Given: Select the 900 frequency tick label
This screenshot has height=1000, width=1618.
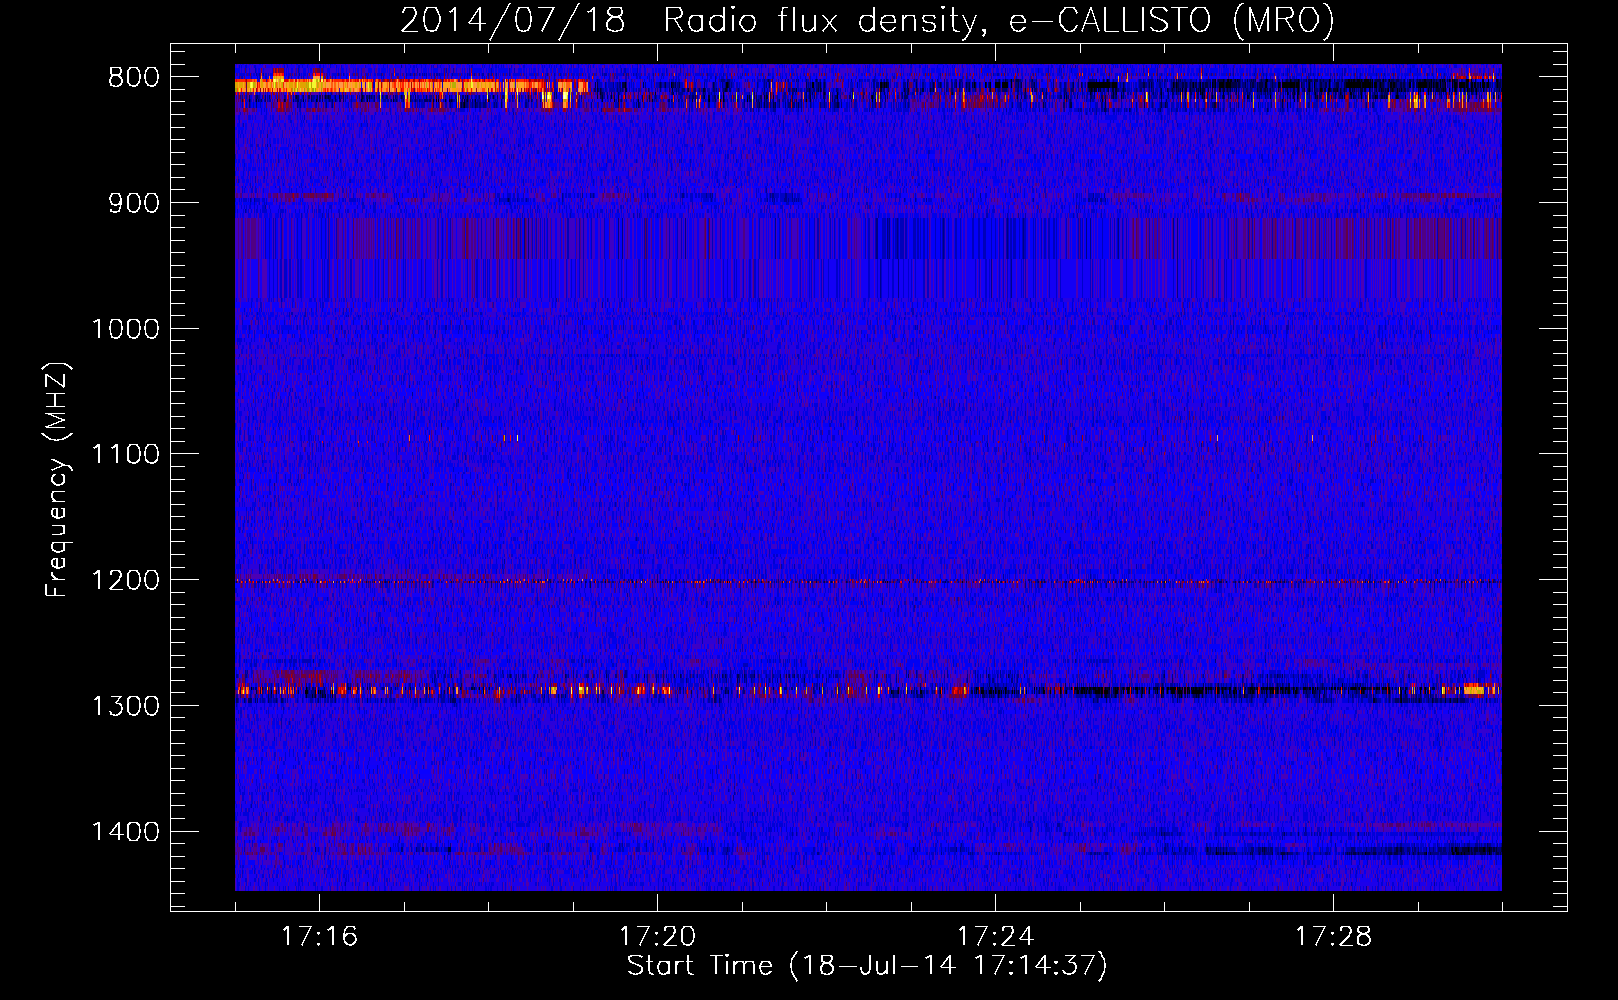Looking at the screenshot, I should click(134, 204).
